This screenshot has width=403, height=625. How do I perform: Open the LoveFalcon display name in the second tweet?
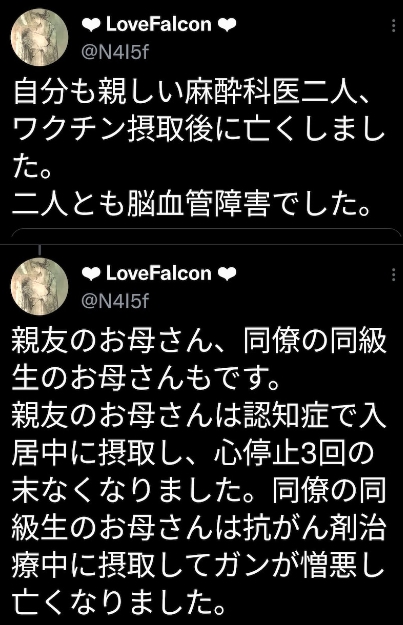click(x=159, y=273)
